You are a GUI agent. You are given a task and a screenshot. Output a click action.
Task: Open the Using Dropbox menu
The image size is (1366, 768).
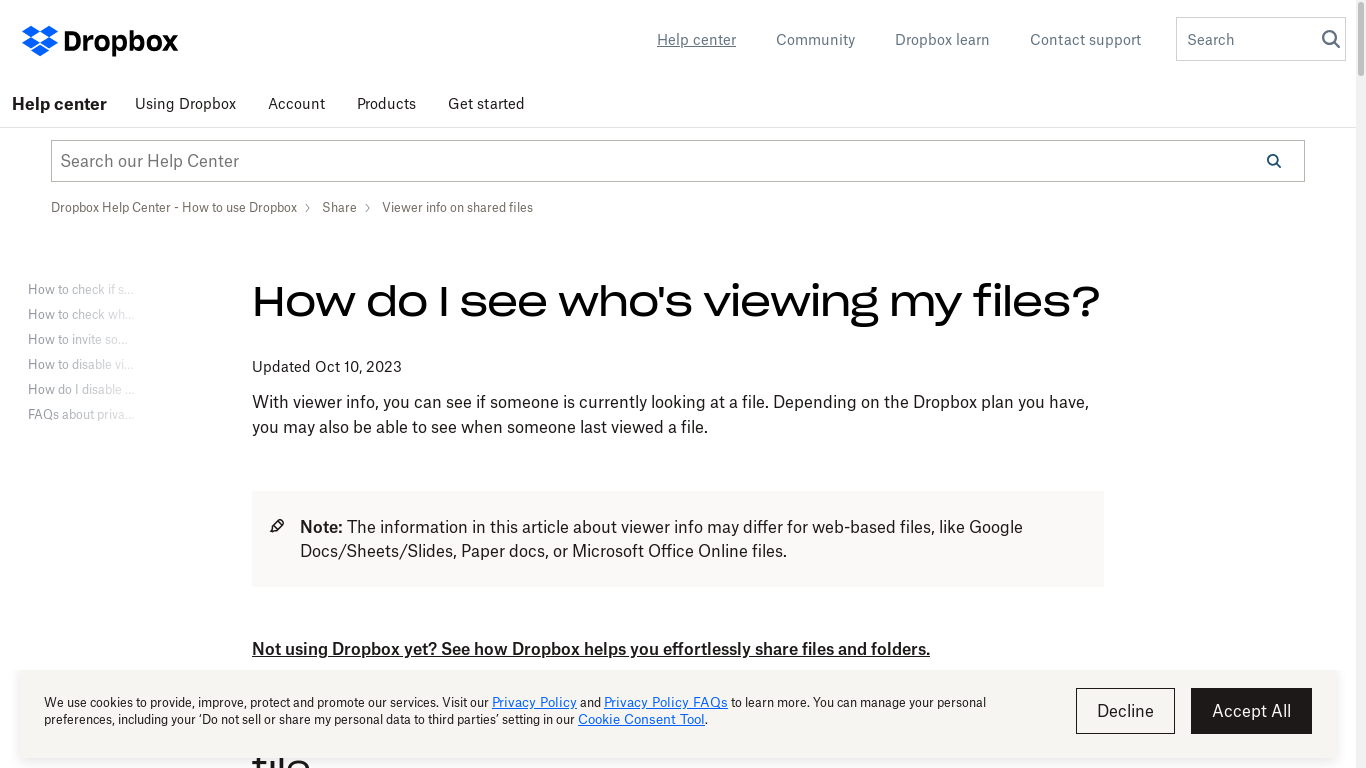(185, 104)
